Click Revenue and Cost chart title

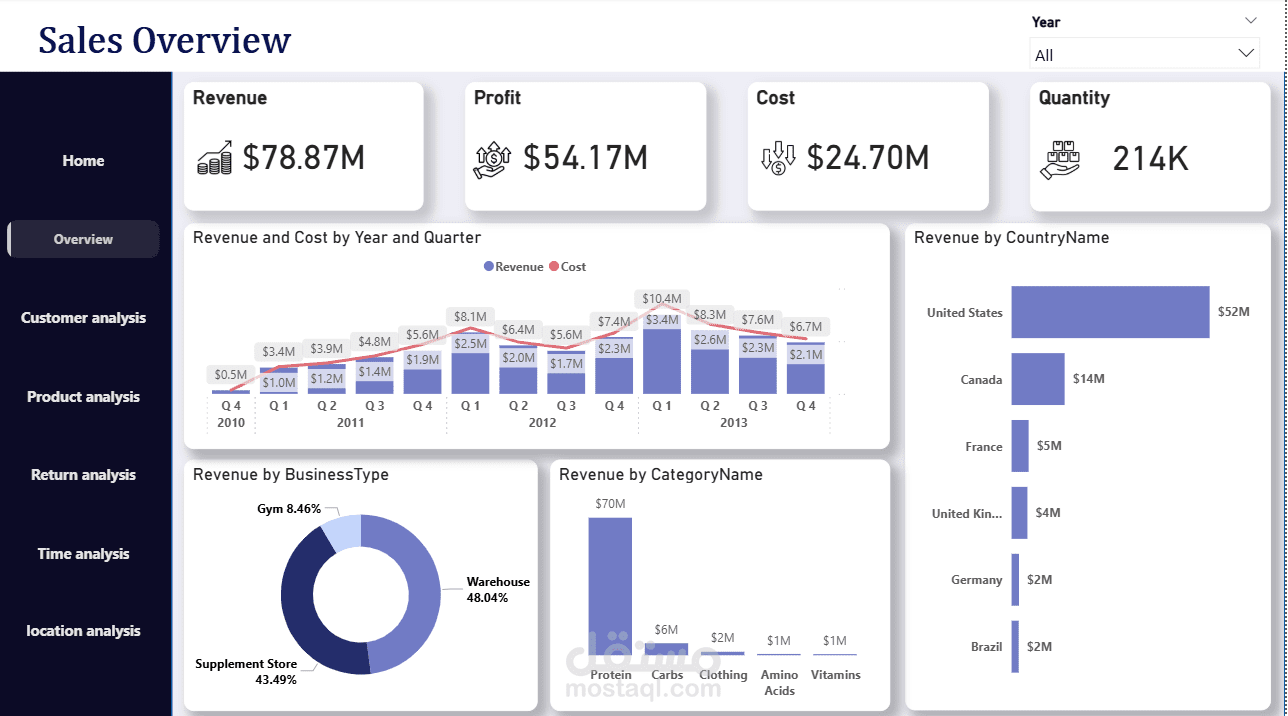pyautogui.click(x=337, y=238)
